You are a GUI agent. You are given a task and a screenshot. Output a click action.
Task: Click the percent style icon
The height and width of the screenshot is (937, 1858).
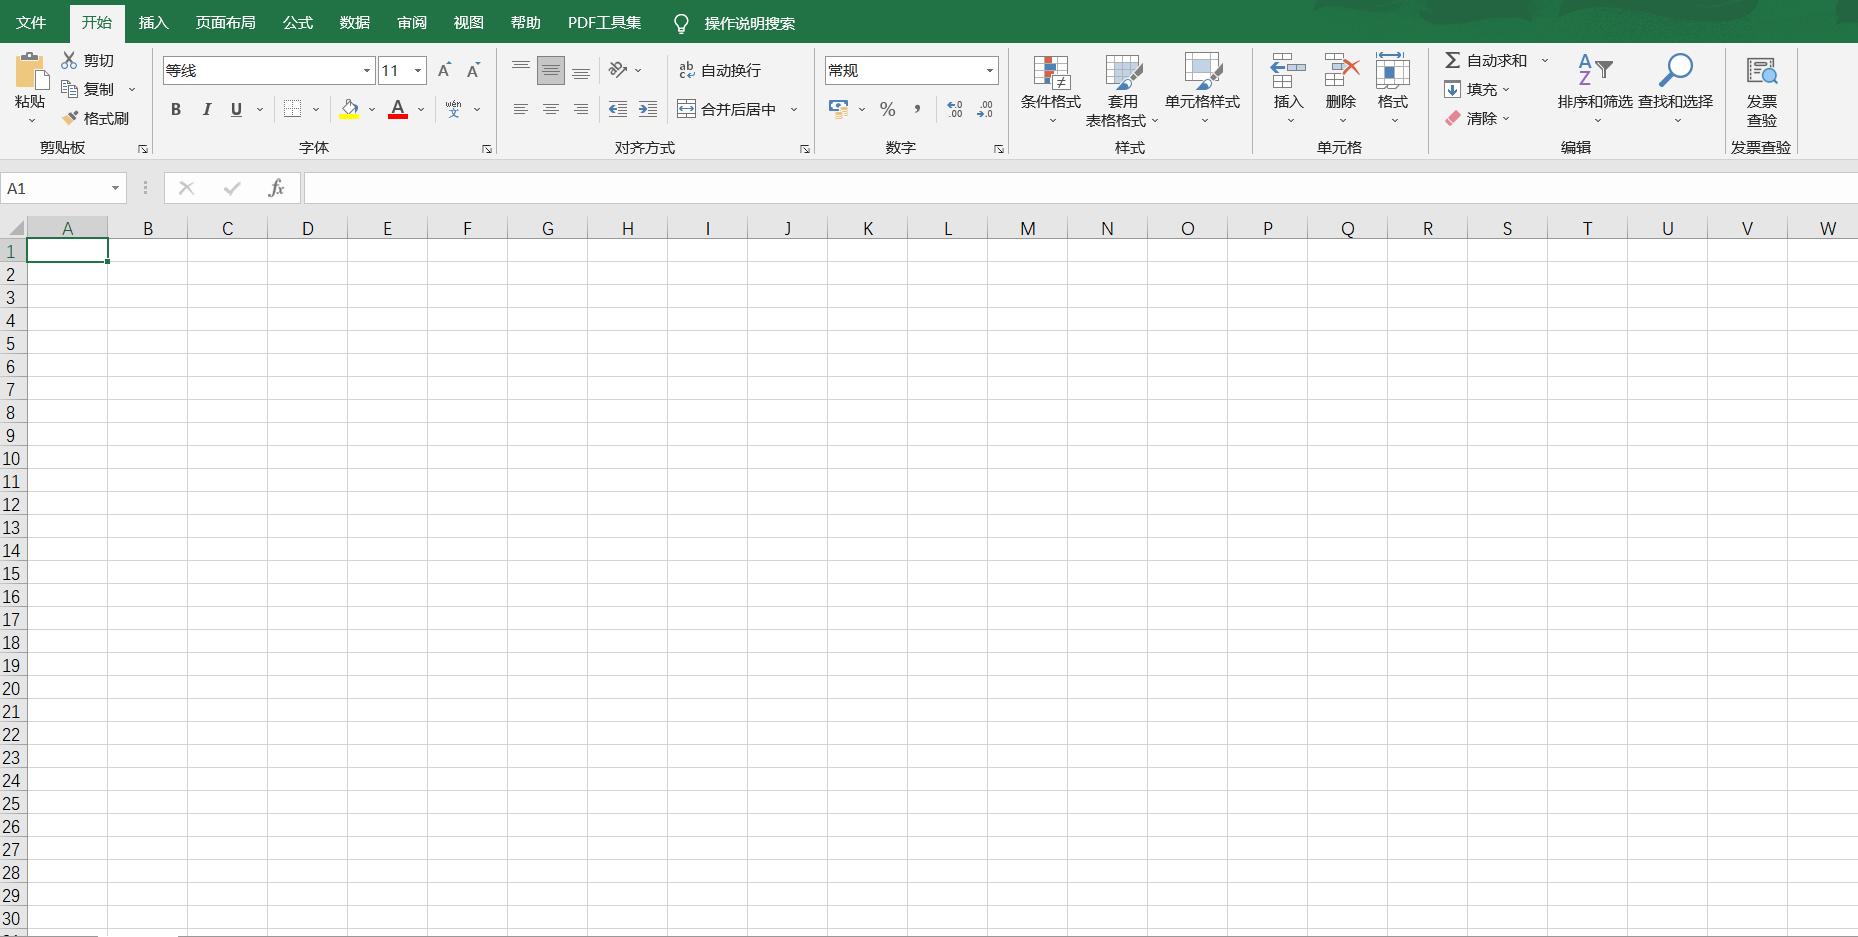887,109
